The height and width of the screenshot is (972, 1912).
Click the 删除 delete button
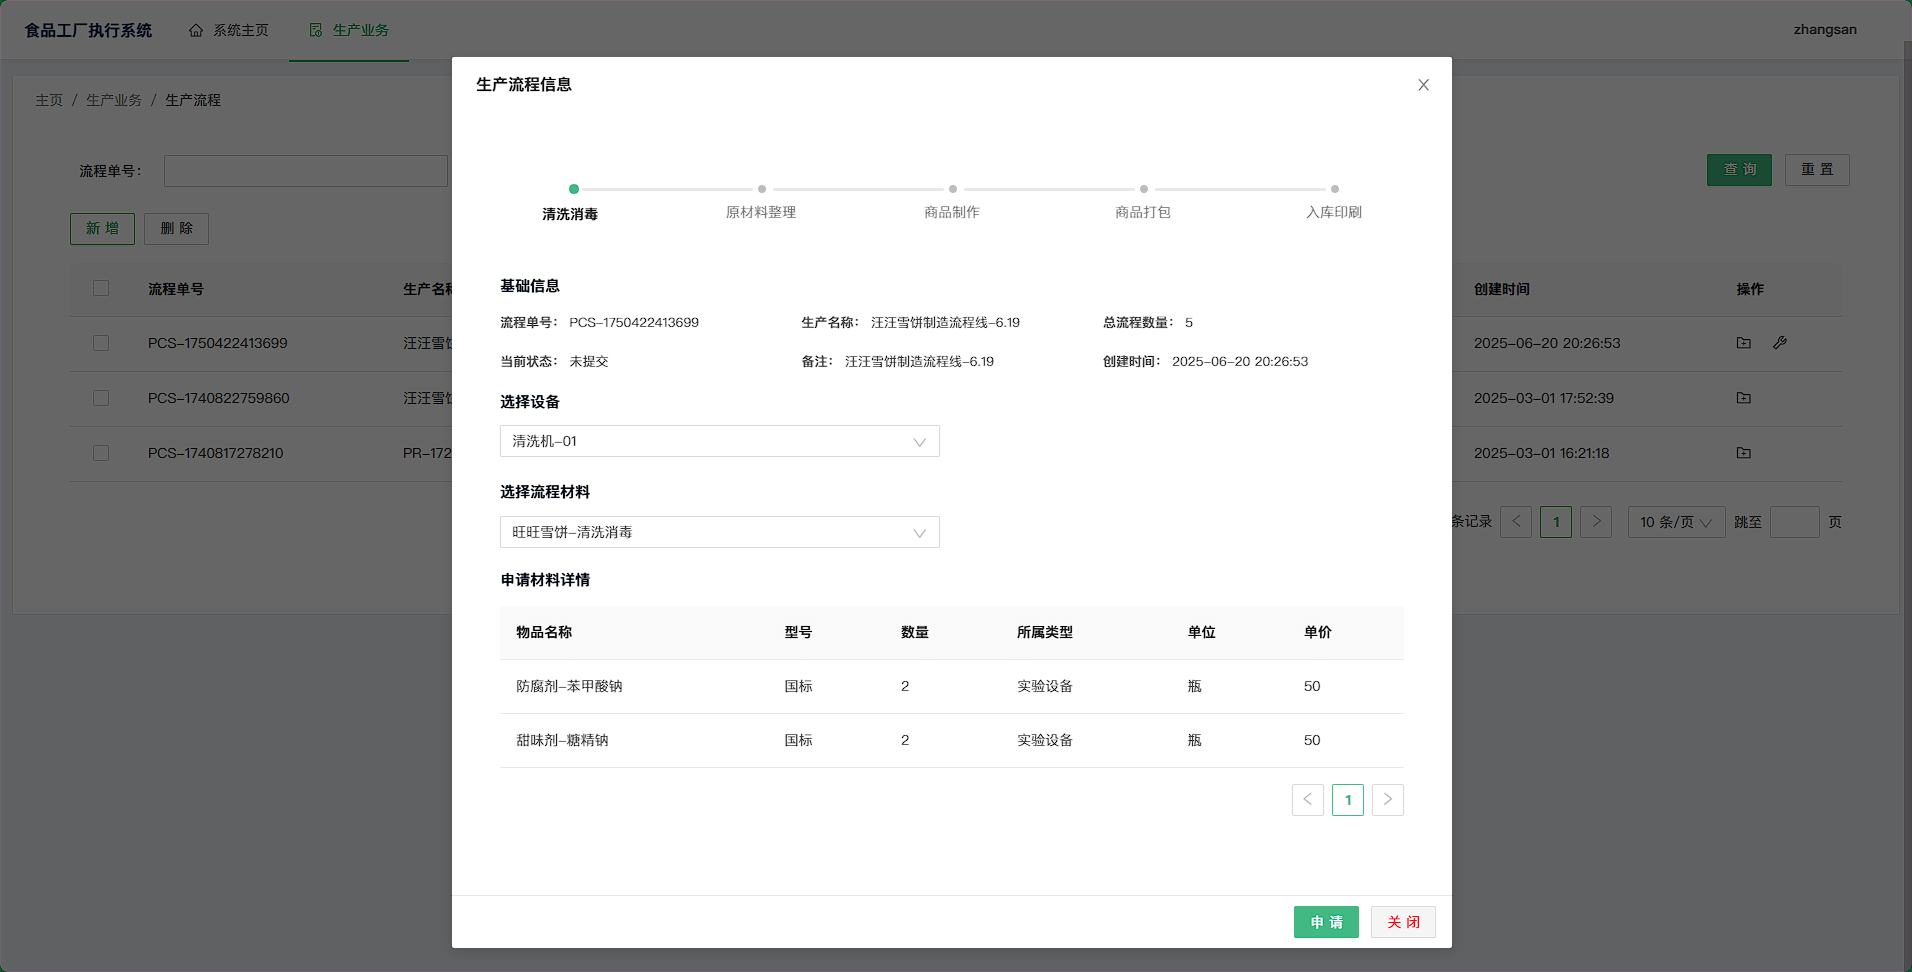176,229
